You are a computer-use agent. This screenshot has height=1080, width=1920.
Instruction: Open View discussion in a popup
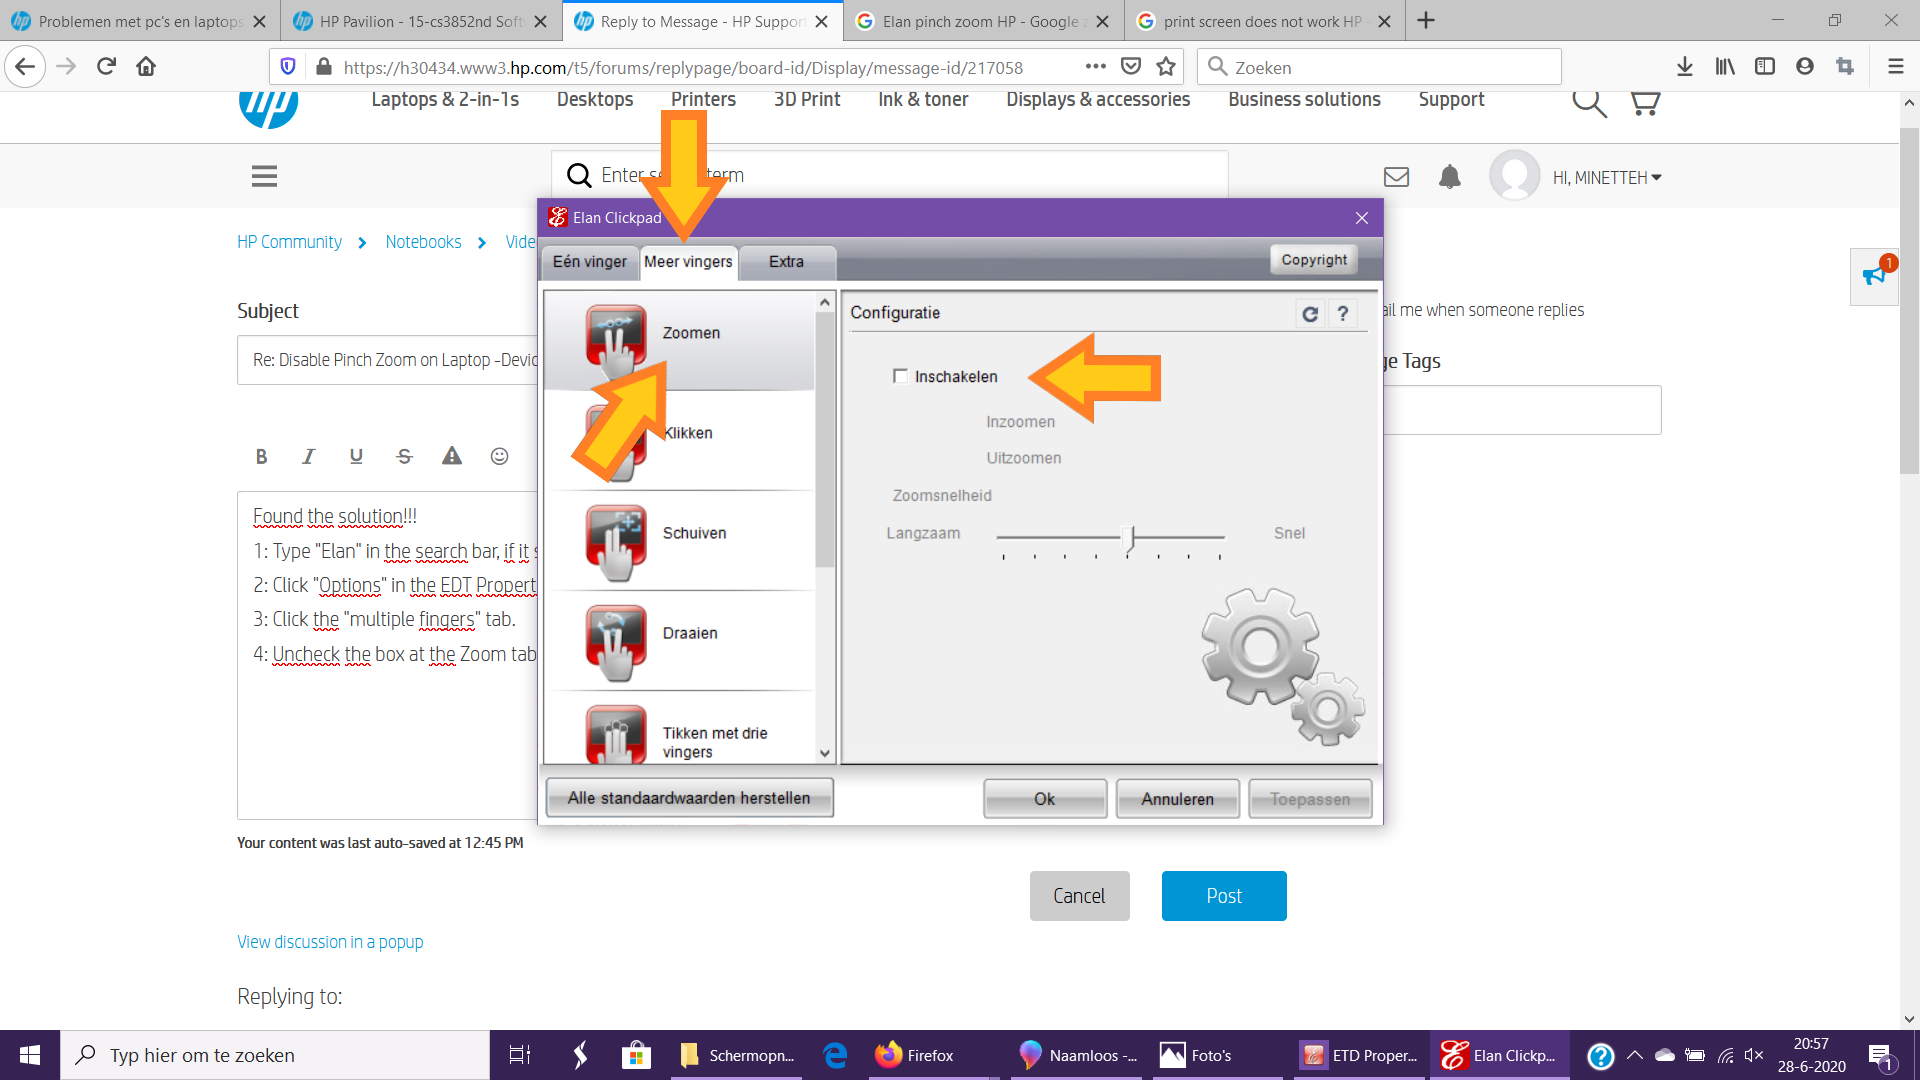pos(330,941)
